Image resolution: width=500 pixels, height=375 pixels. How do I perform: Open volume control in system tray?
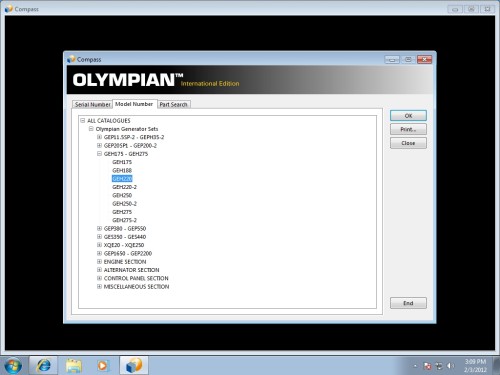[450, 366]
